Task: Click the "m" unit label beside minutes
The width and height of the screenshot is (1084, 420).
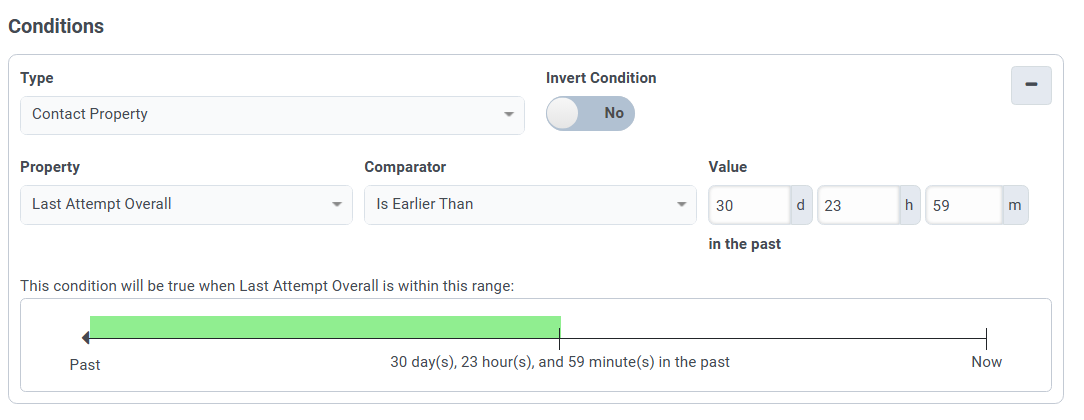Action: [1015, 205]
